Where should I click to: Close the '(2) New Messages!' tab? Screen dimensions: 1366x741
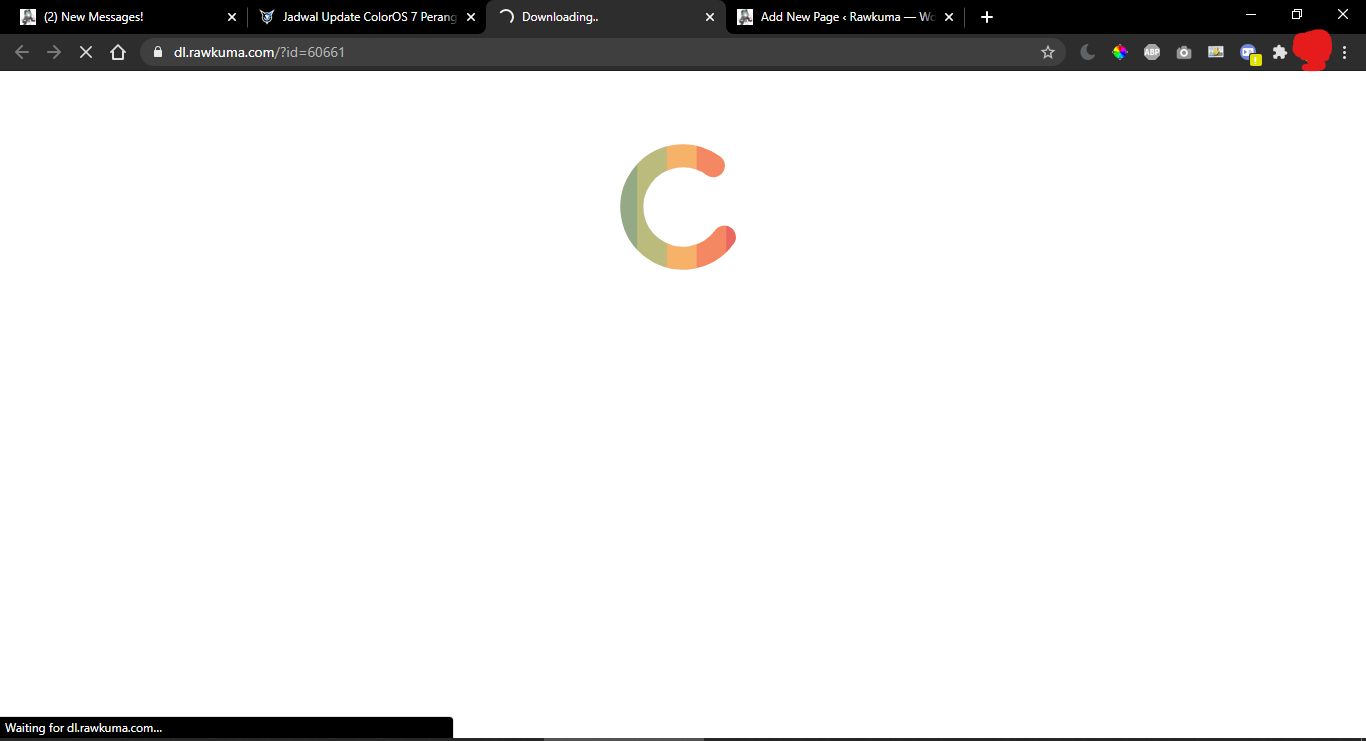click(232, 17)
